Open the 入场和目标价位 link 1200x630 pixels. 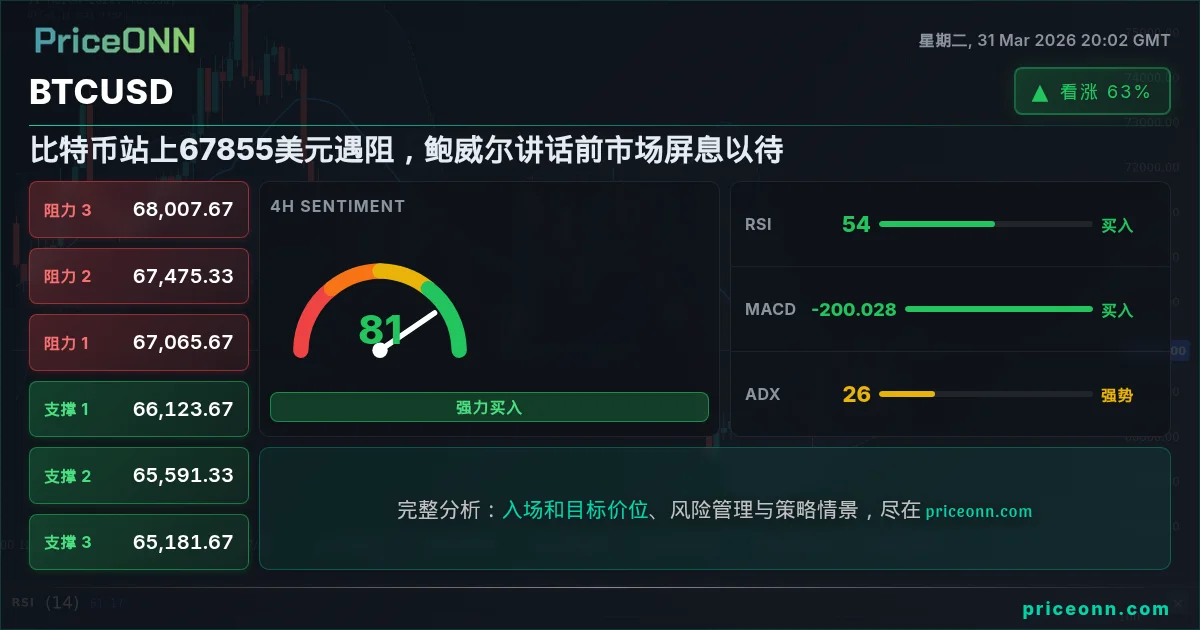click(x=575, y=510)
